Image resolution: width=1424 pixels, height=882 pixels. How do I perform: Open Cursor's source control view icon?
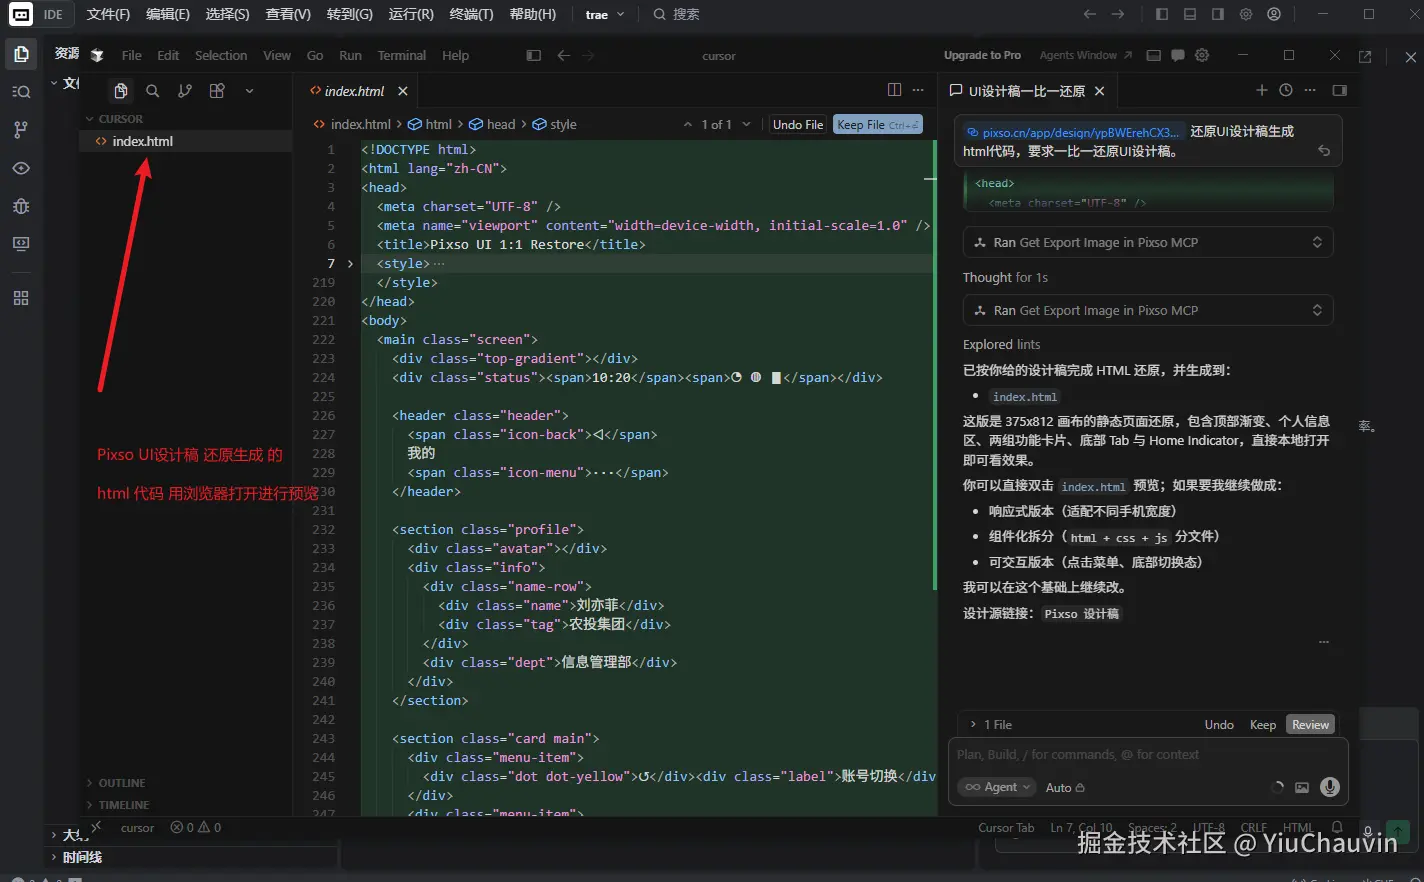[185, 91]
